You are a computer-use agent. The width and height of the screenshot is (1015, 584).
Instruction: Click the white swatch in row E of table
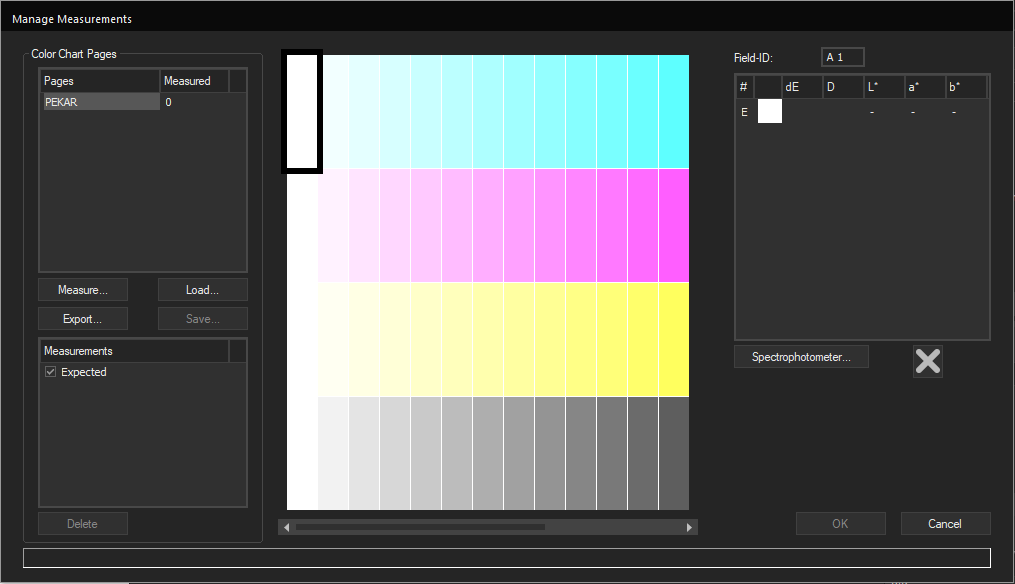tap(770, 111)
